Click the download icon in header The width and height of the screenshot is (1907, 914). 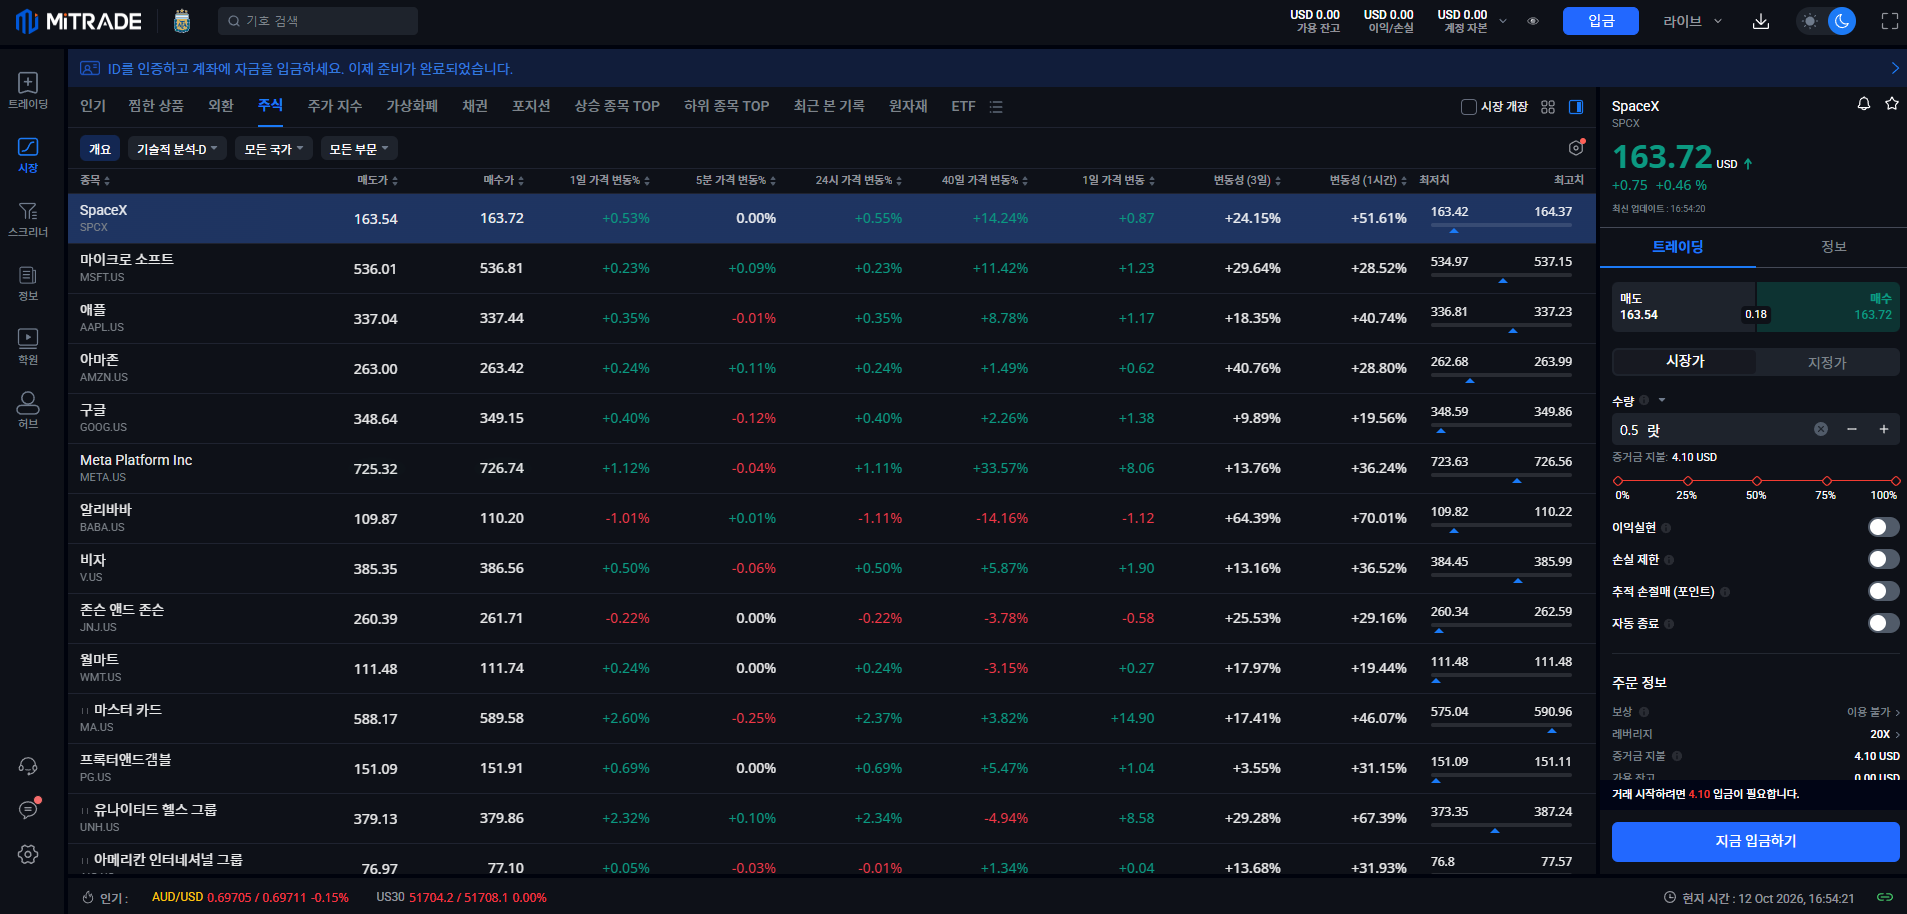(1761, 21)
